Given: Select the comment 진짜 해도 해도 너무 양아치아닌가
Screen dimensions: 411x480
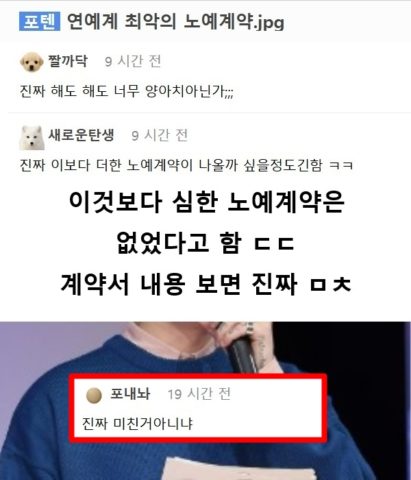Looking at the screenshot, I should 126,91.
